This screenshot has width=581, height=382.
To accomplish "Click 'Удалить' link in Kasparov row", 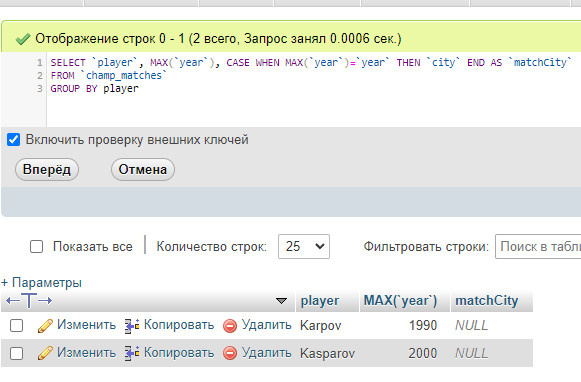I will pyautogui.click(x=267, y=352).
